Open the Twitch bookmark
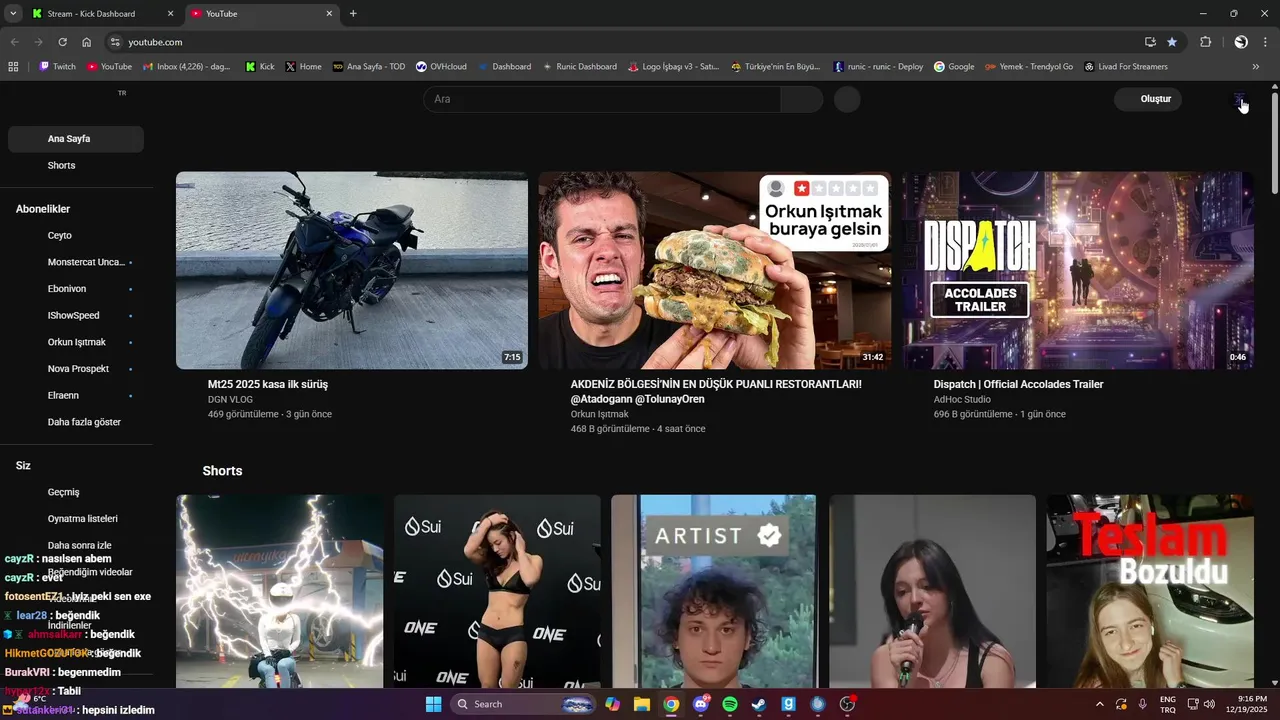This screenshot has height=720, width=1280. (x=57, y=67)
